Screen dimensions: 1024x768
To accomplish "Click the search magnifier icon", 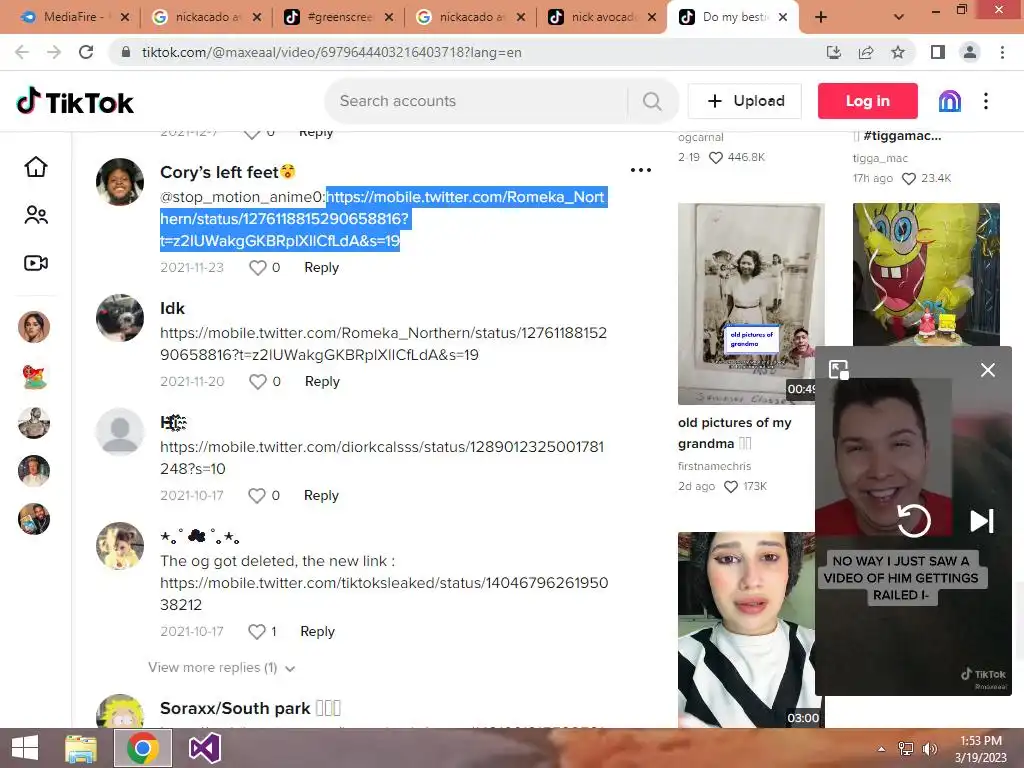I will 652,101.
